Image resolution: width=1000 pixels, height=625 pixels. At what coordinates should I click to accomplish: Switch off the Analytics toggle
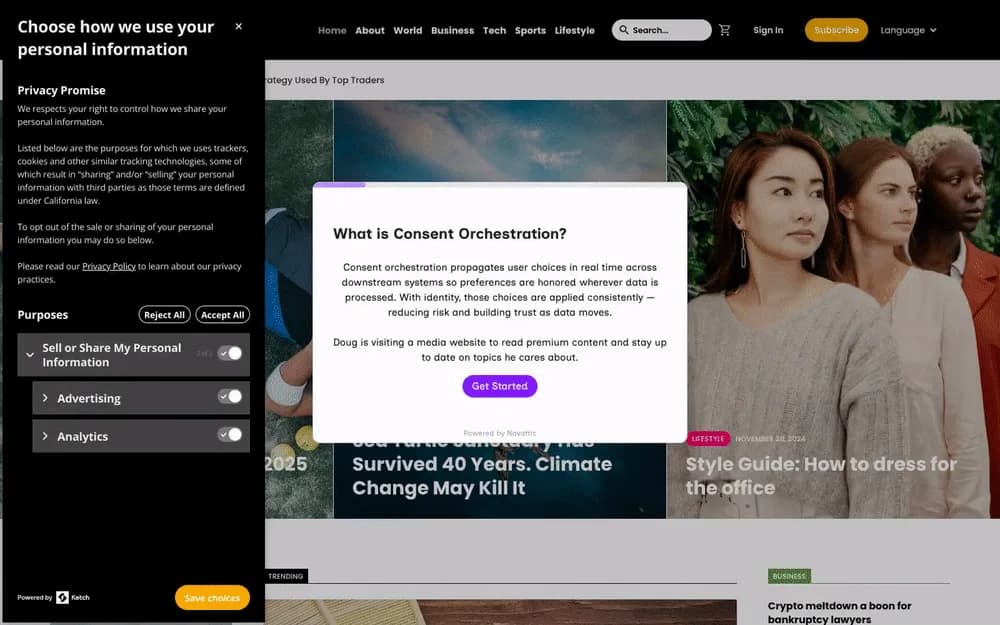230,435
